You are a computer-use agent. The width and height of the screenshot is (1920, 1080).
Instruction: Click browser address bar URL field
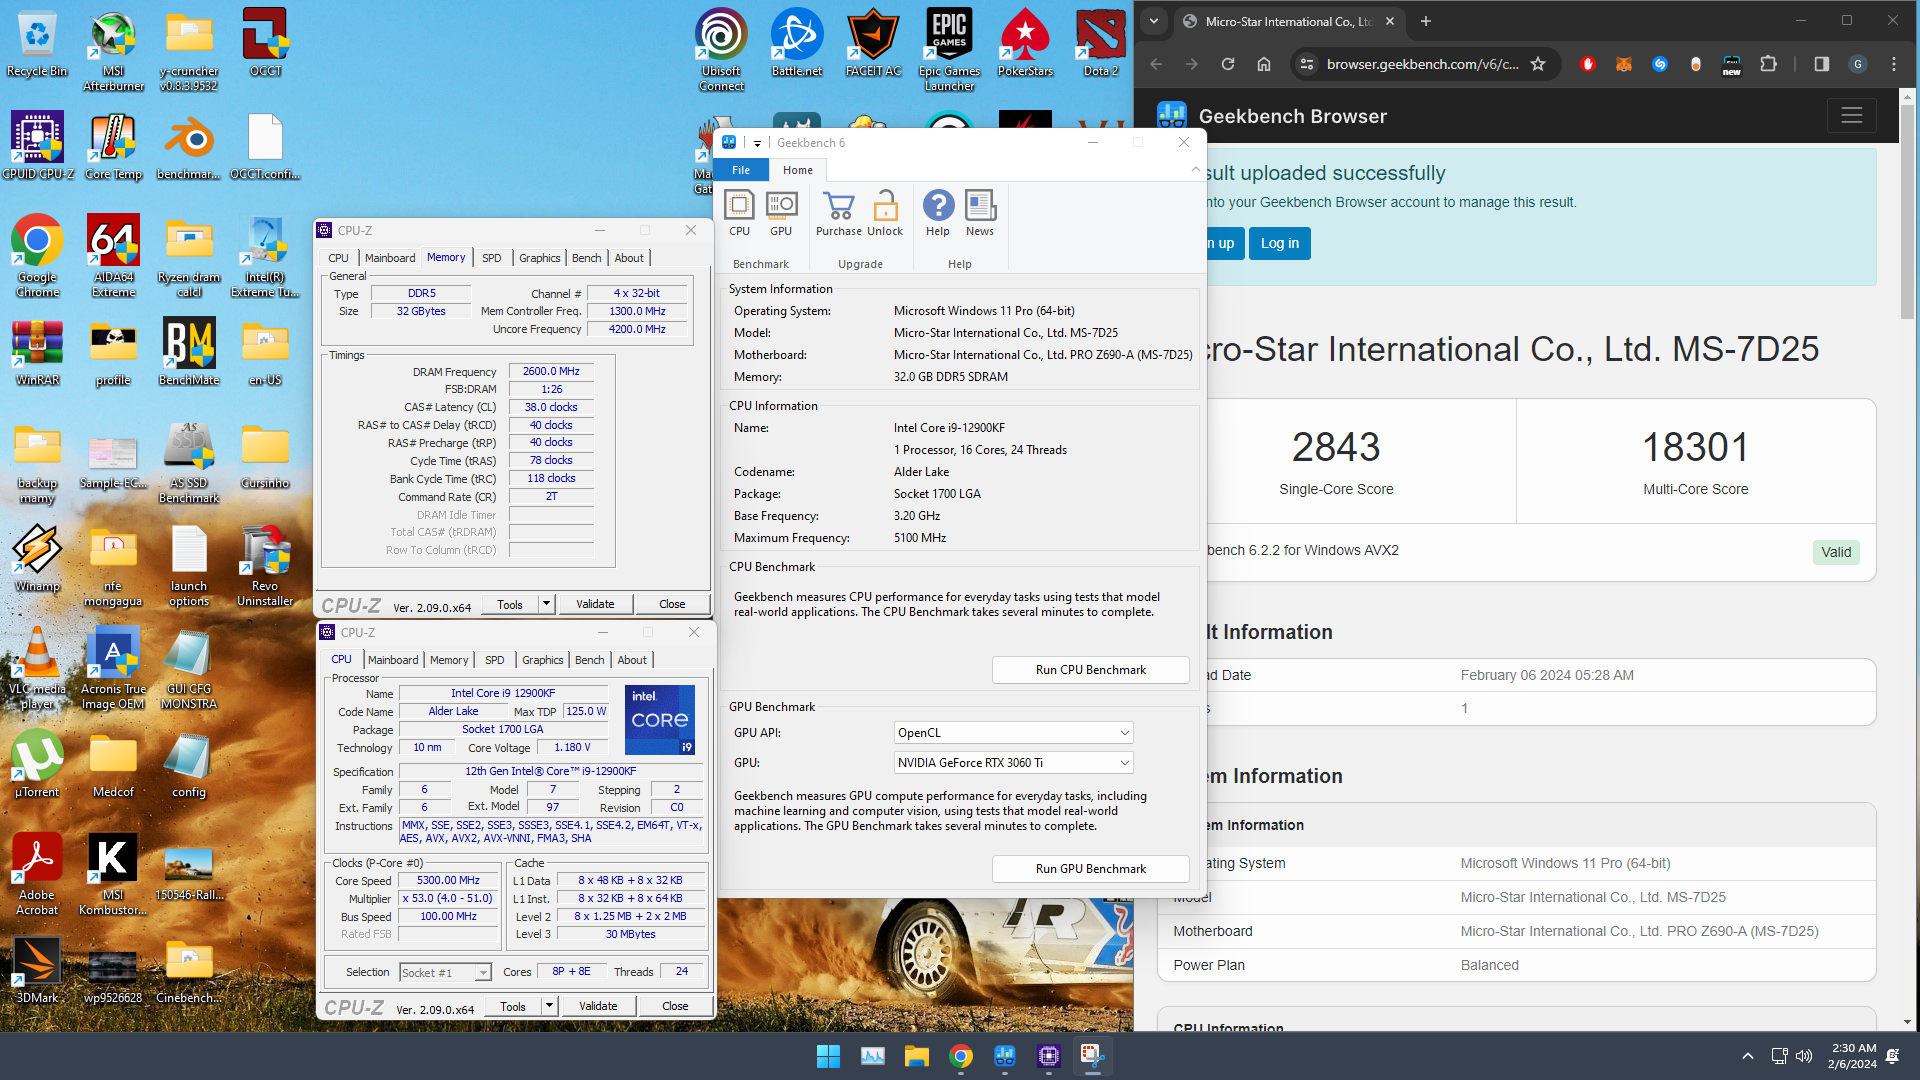click(x=1422, y=64)
